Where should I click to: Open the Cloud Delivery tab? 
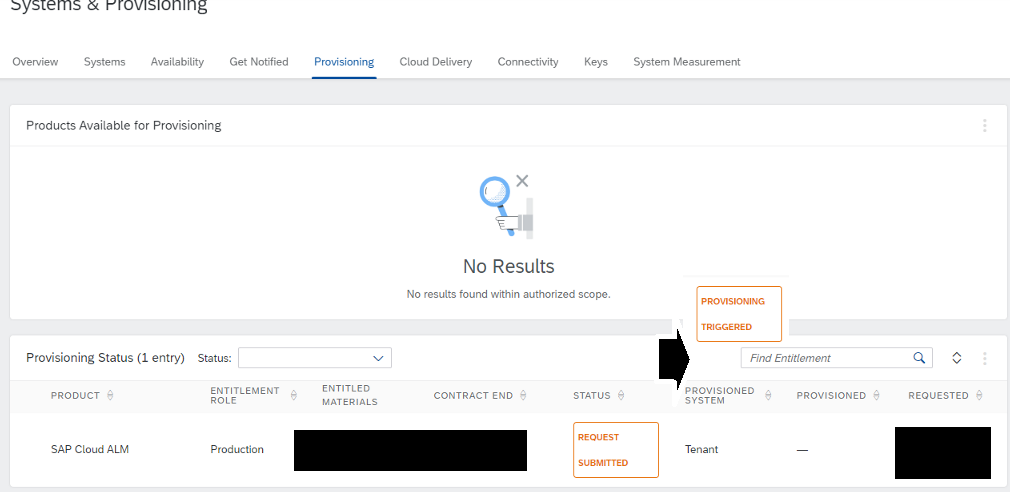coord(435,62)
